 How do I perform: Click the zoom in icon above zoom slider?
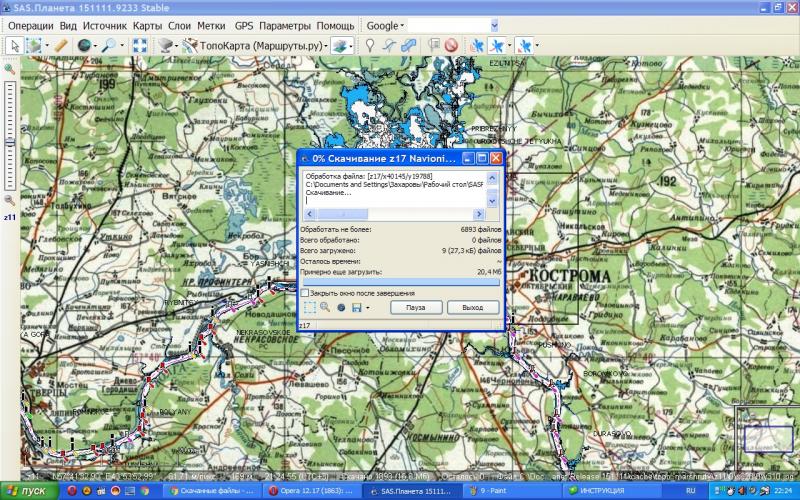[x=9, y=68]
